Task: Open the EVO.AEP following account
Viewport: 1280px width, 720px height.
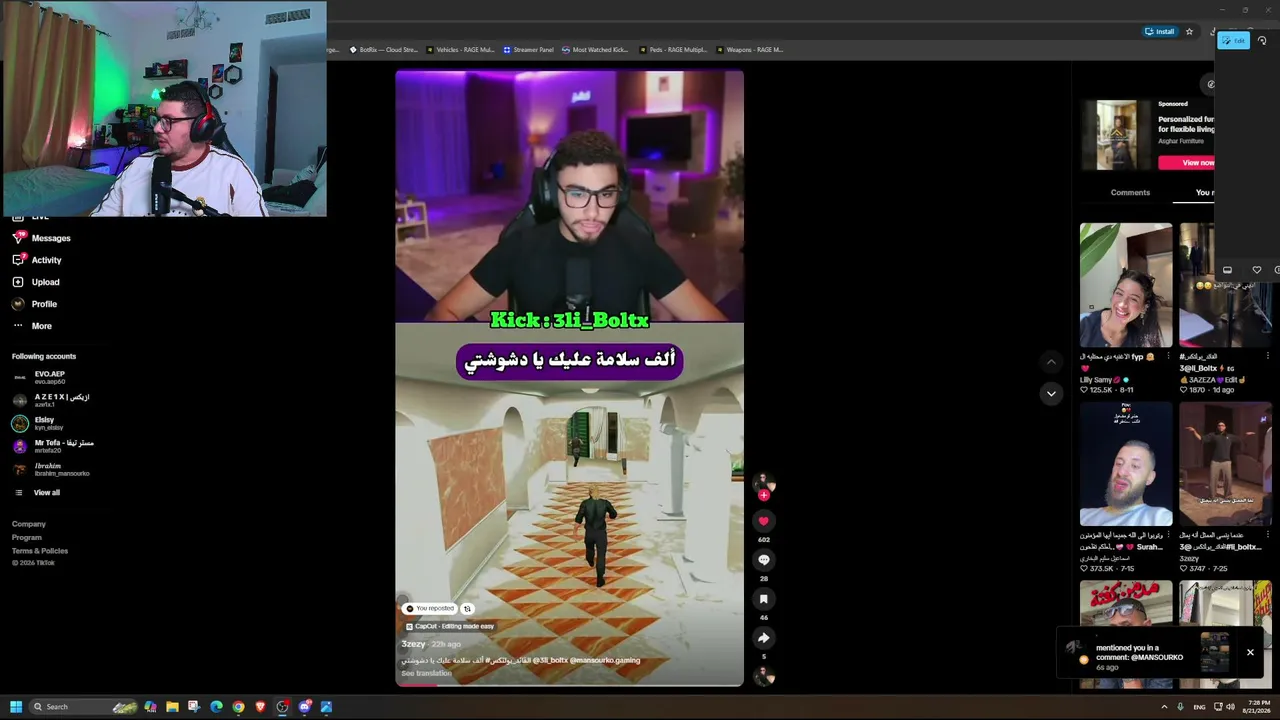Action: tap(40, 377)
